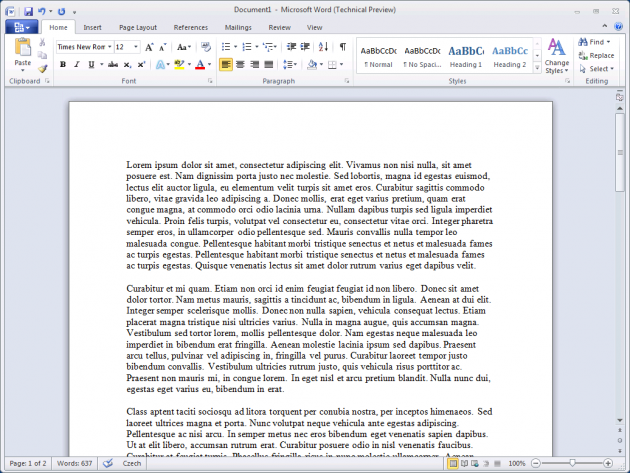This screenshot has width=630, height=473.
Task: Apply strikethrough formatting
Action: pos(113,64)
